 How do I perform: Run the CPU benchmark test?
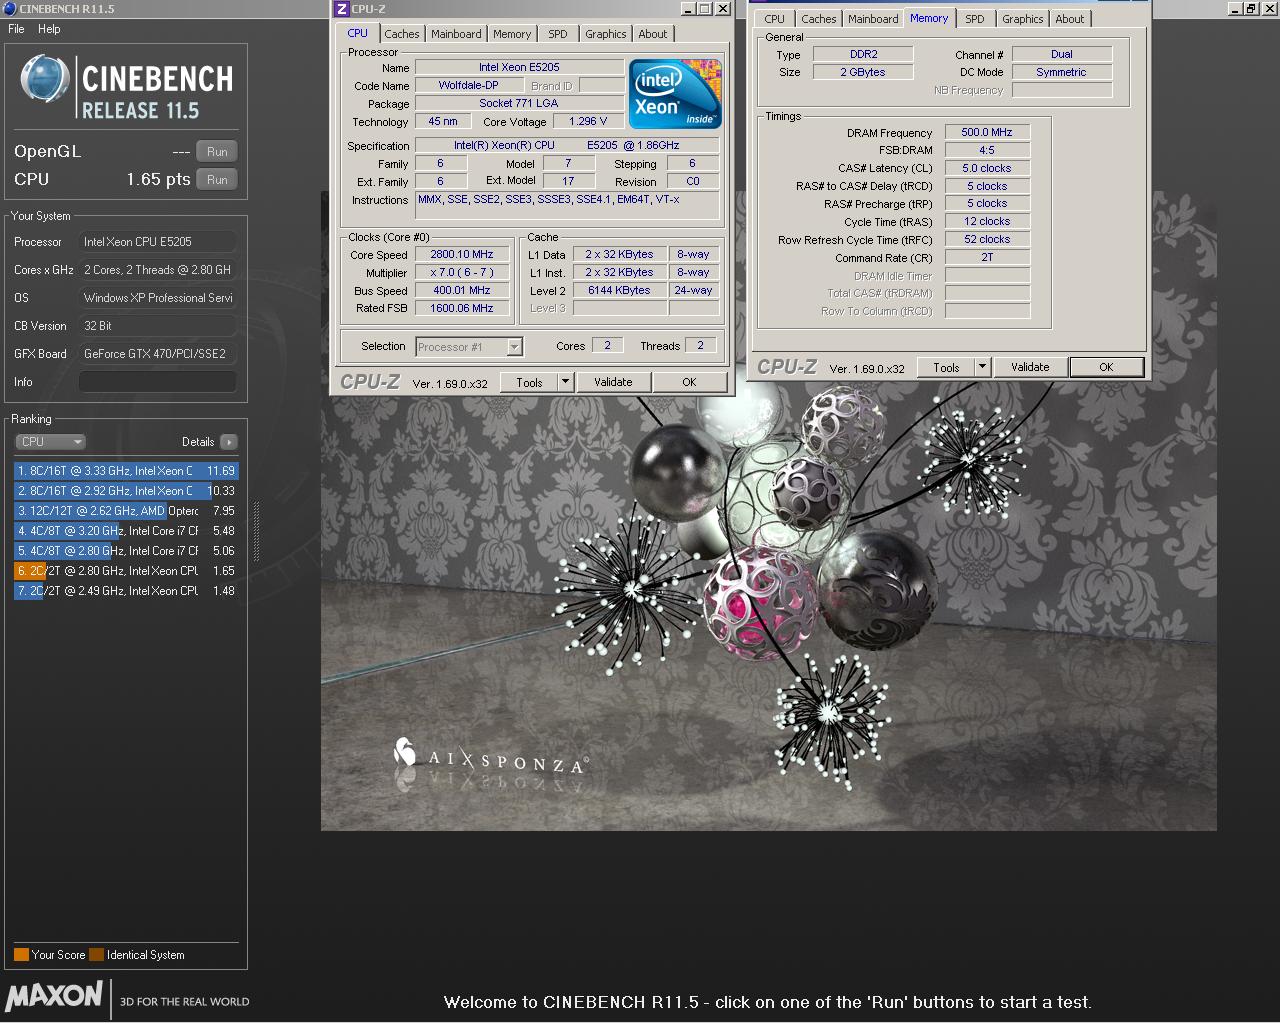click(x=217, y=180)
